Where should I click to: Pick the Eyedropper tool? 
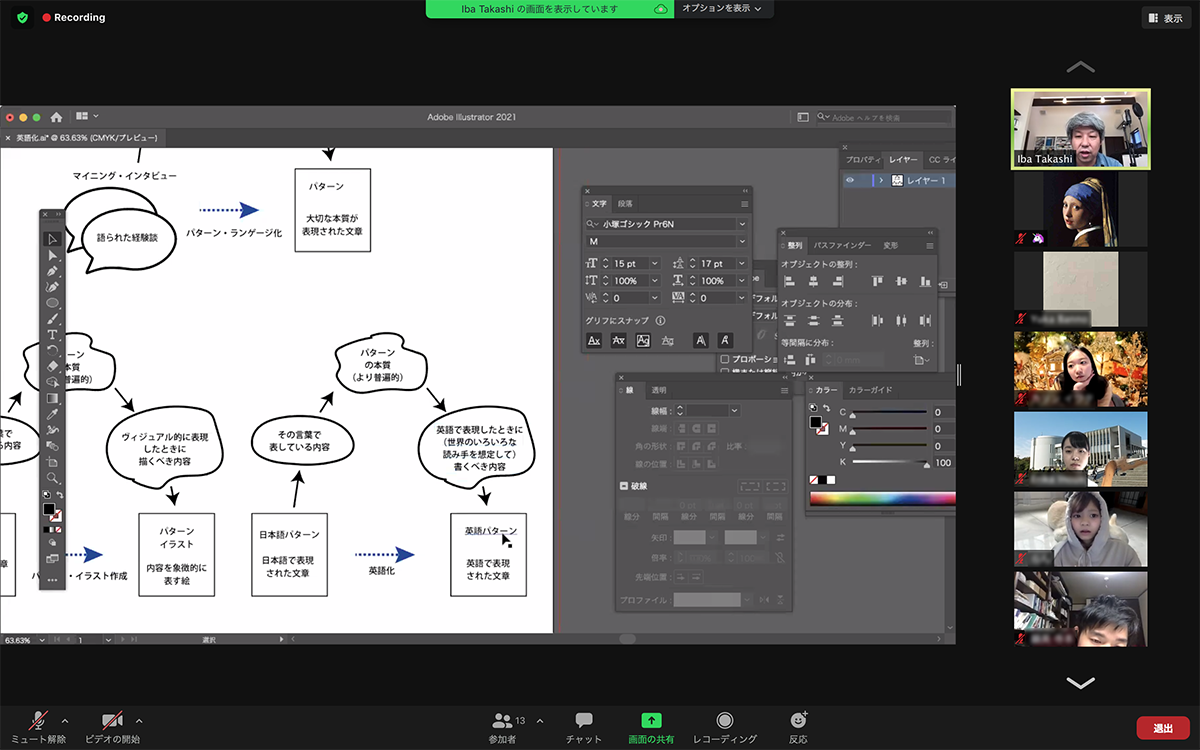pyautogui.click(x=53, y=413)
